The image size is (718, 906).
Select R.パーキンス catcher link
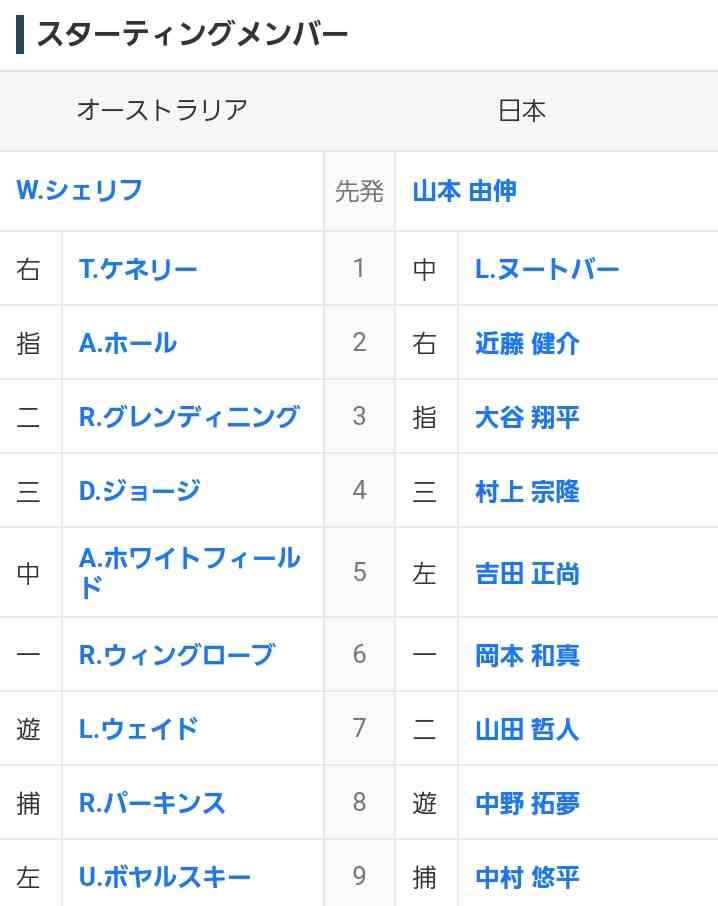151,803
